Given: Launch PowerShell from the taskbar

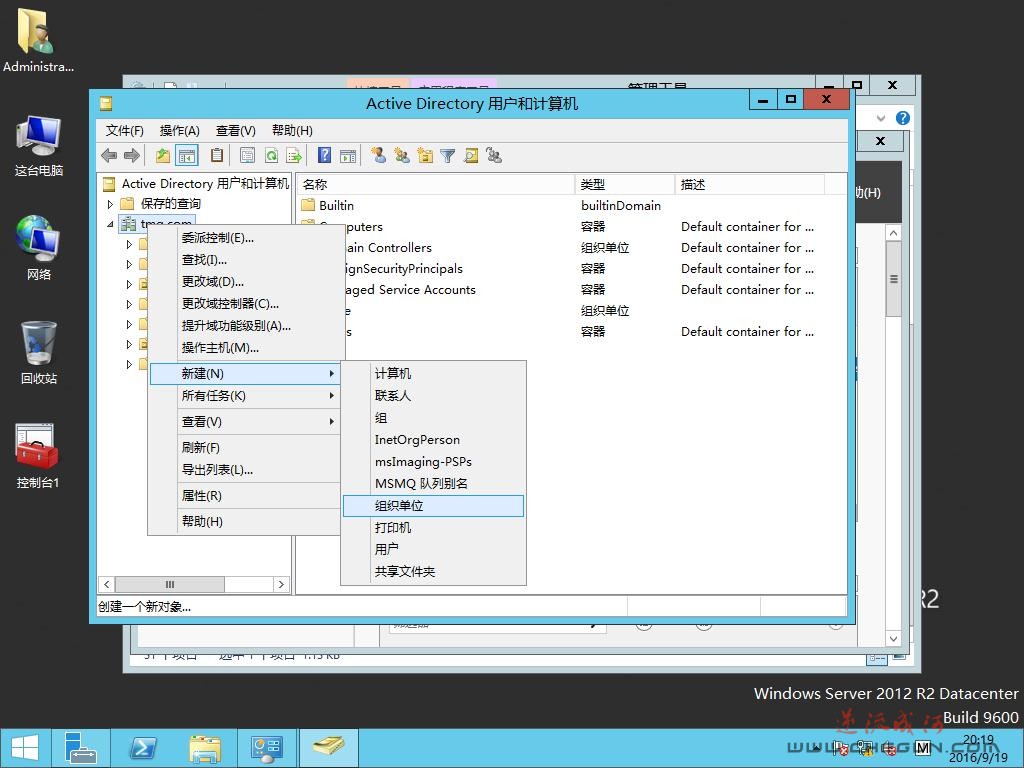Looking at the screenshot, I should click(x=142, y=748).
